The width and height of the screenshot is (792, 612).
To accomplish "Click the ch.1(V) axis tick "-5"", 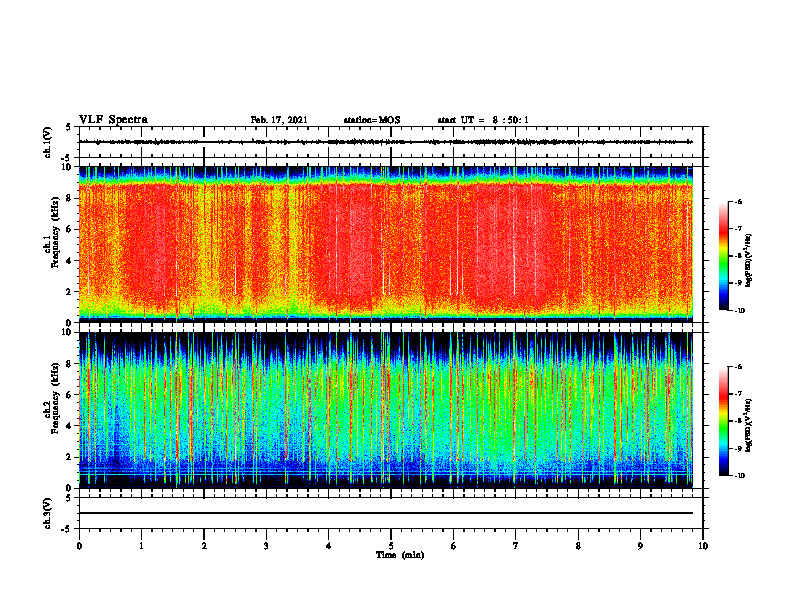I will [67, 158].
